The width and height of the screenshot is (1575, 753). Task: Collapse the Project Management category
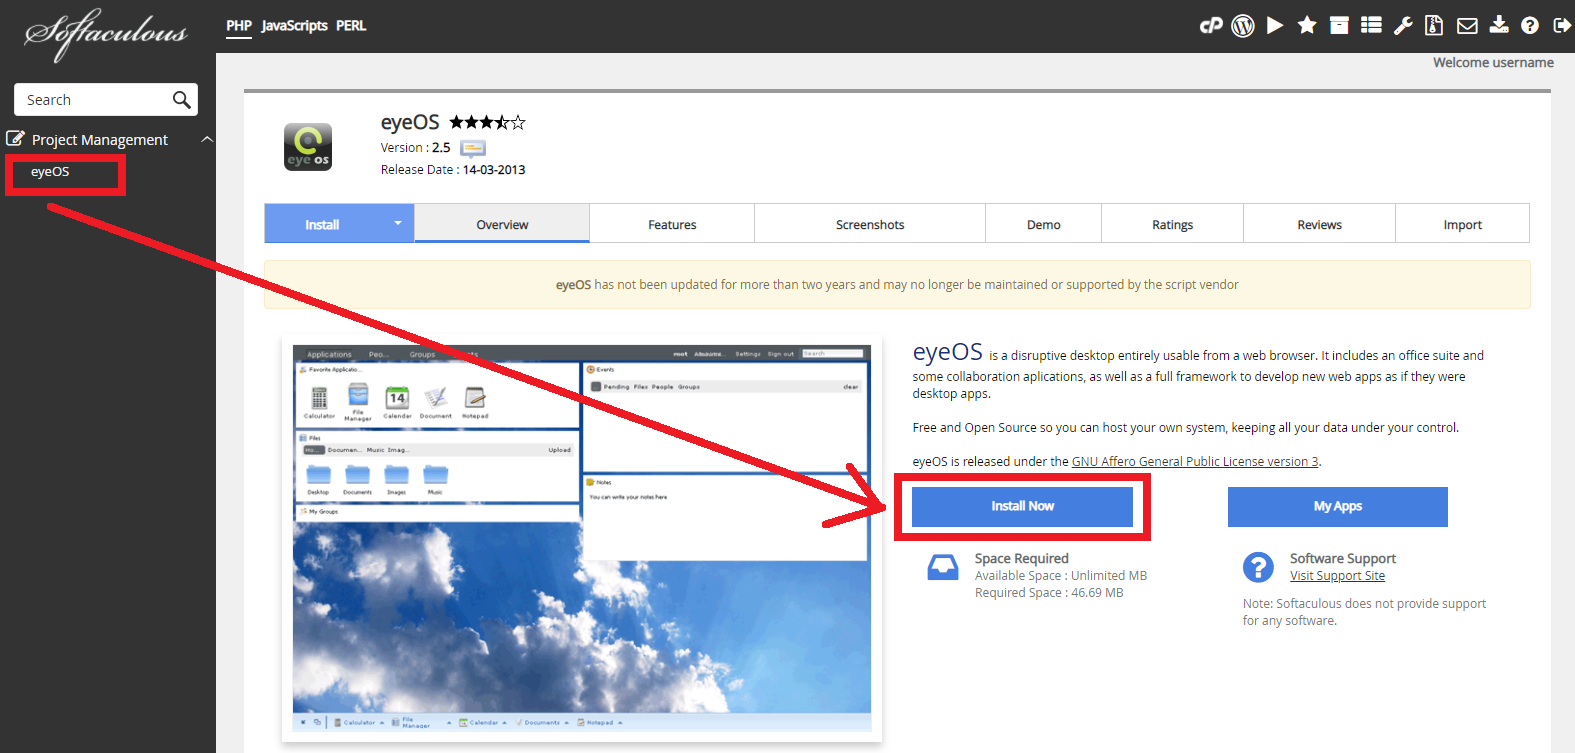tap(207, 140)
